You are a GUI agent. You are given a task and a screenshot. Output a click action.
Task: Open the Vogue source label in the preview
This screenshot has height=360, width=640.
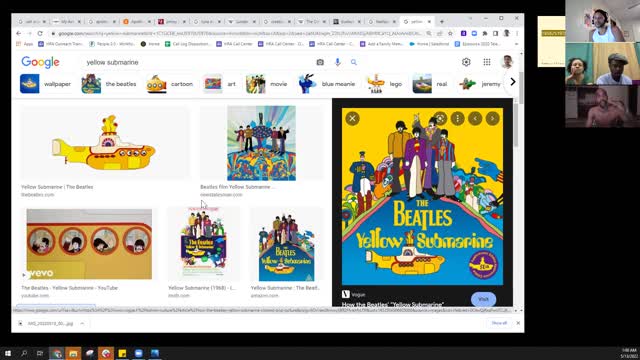[x=354, y=294]
